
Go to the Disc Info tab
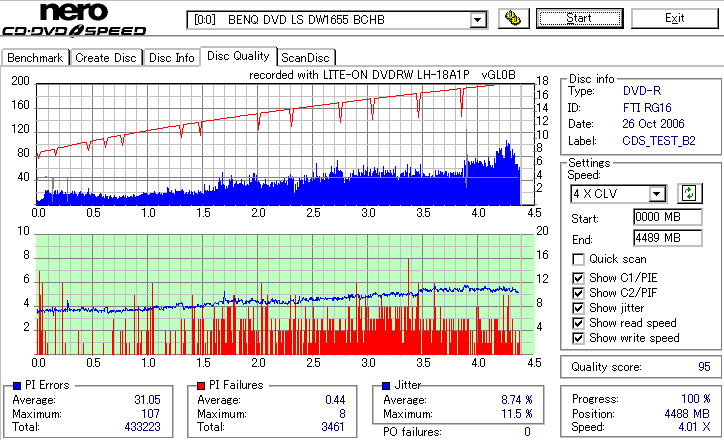[x=172, y=58]
